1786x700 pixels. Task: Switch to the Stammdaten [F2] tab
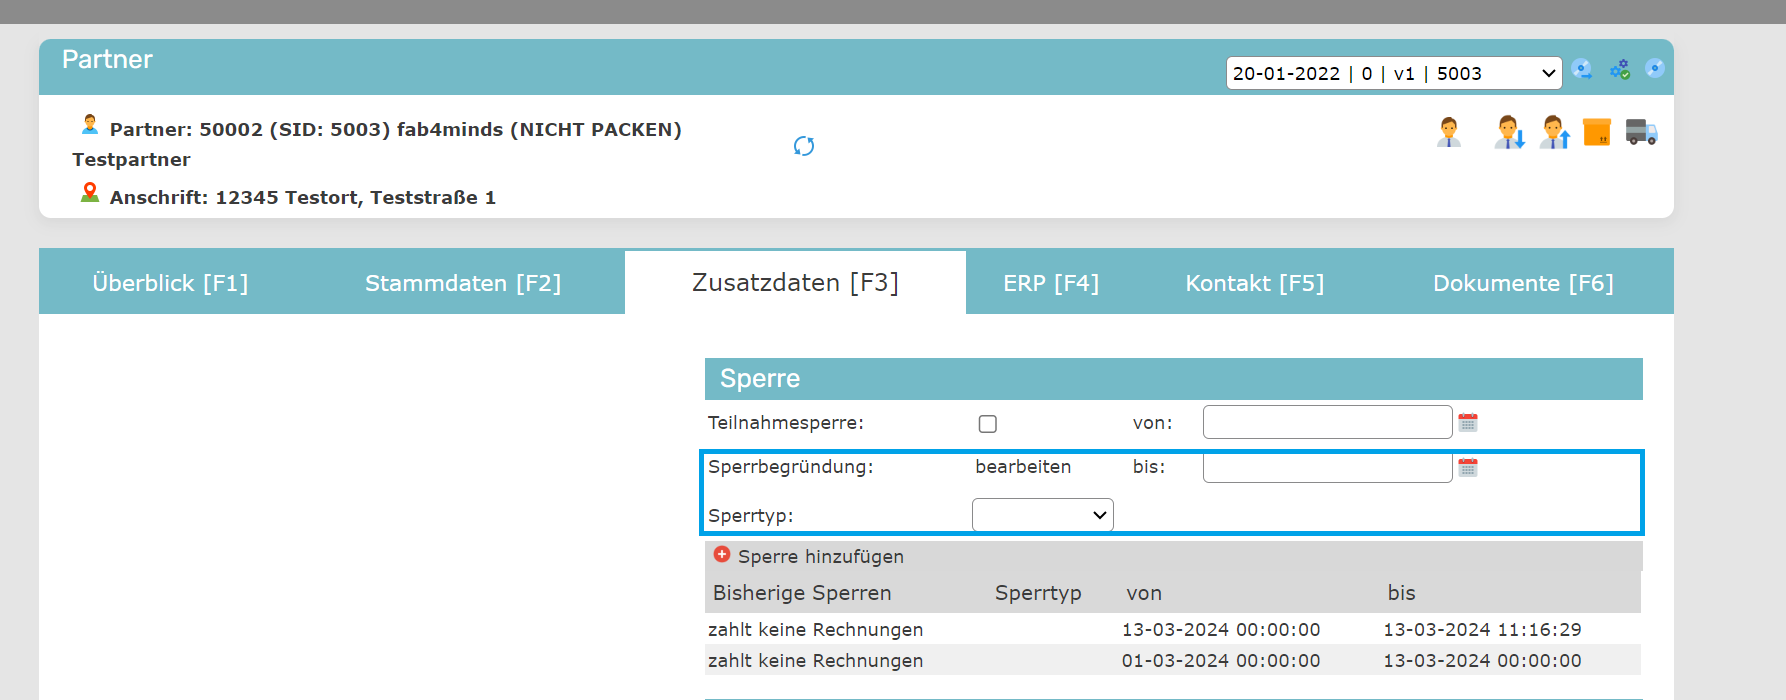pos(463,283)
